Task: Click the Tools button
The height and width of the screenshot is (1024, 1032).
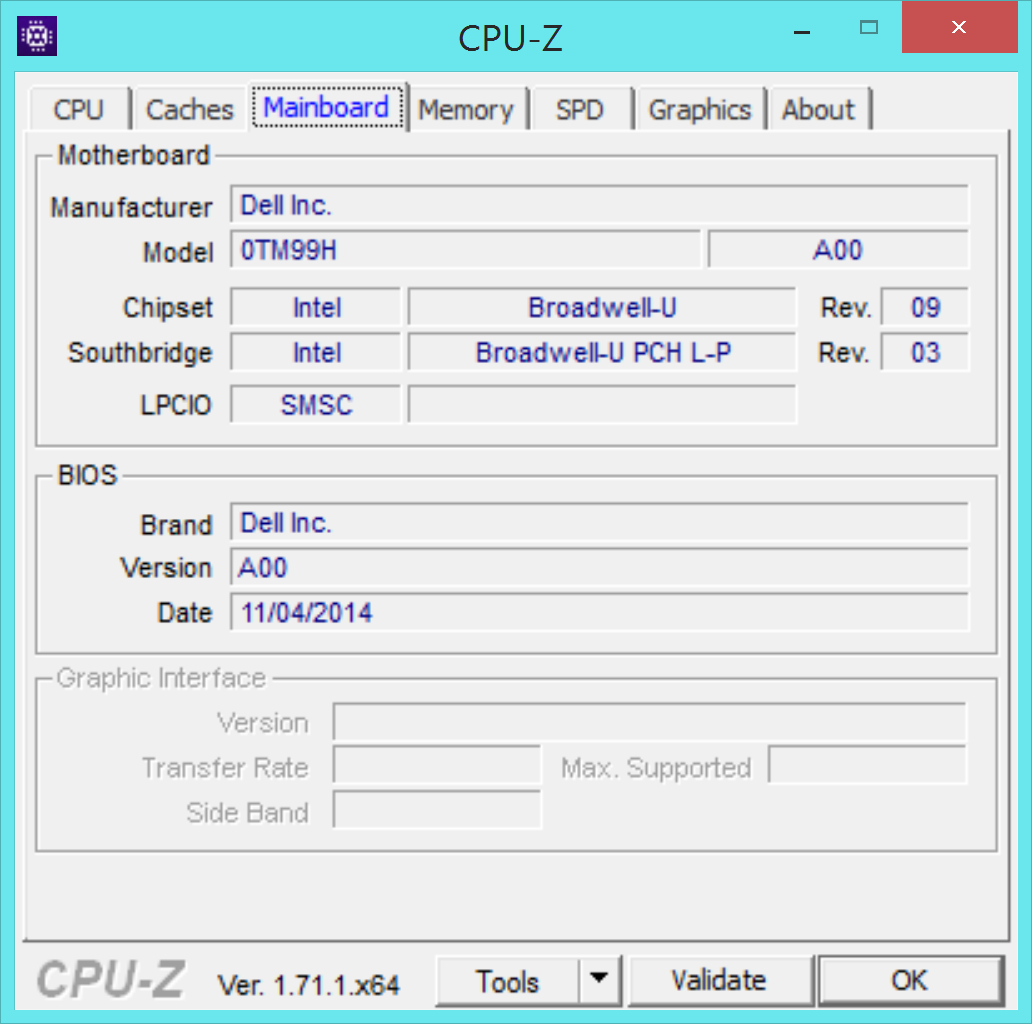Action: [x=507, y=981]
